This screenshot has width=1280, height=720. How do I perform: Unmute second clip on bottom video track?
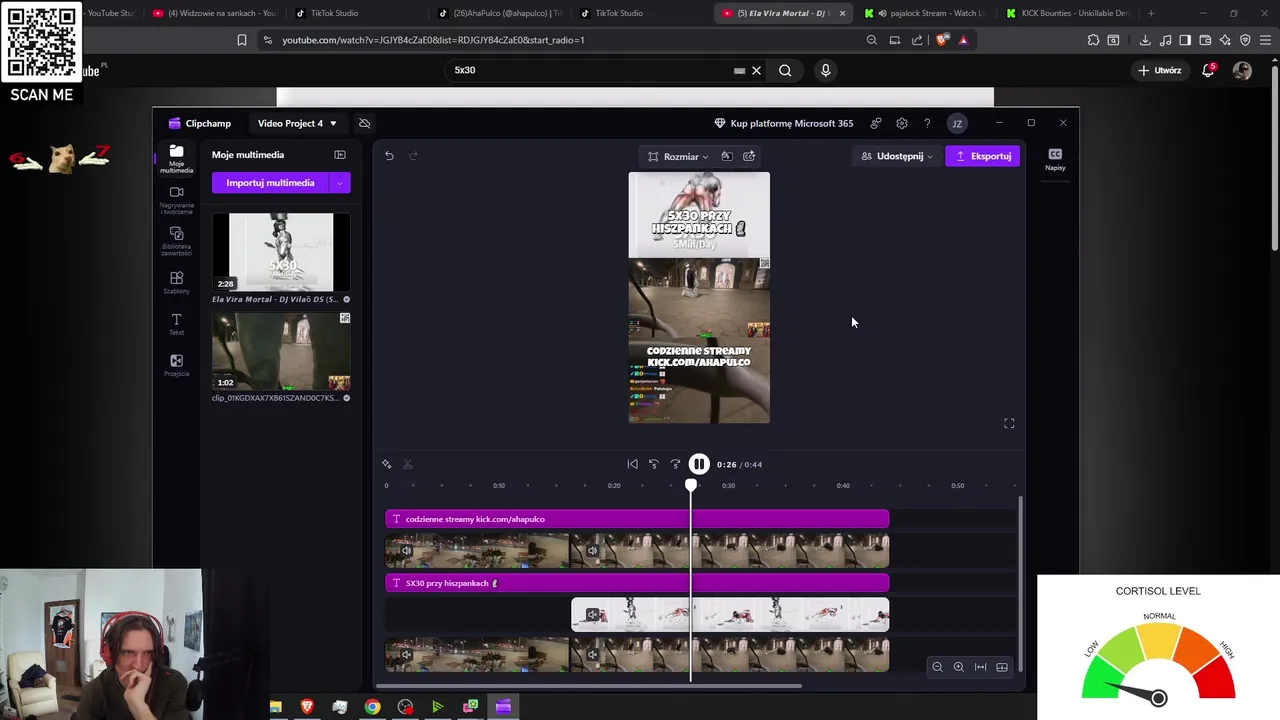click(x=592, y=655)
